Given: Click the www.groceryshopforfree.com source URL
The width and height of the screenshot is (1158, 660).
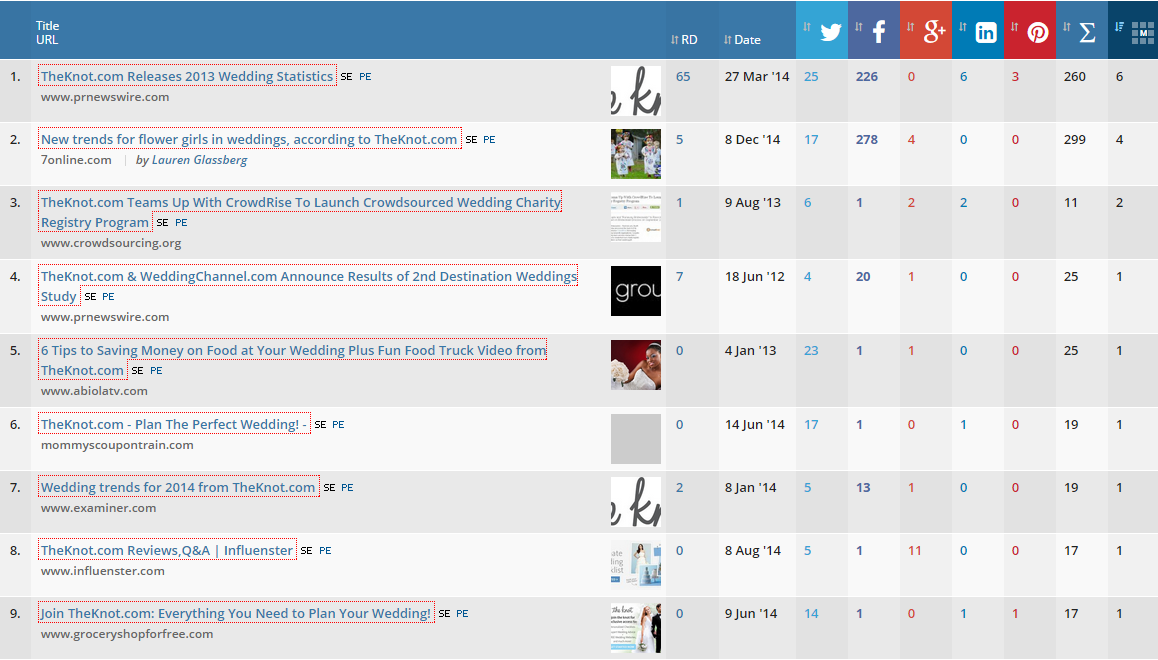Looking at the screenshot, I should [127, 634].
